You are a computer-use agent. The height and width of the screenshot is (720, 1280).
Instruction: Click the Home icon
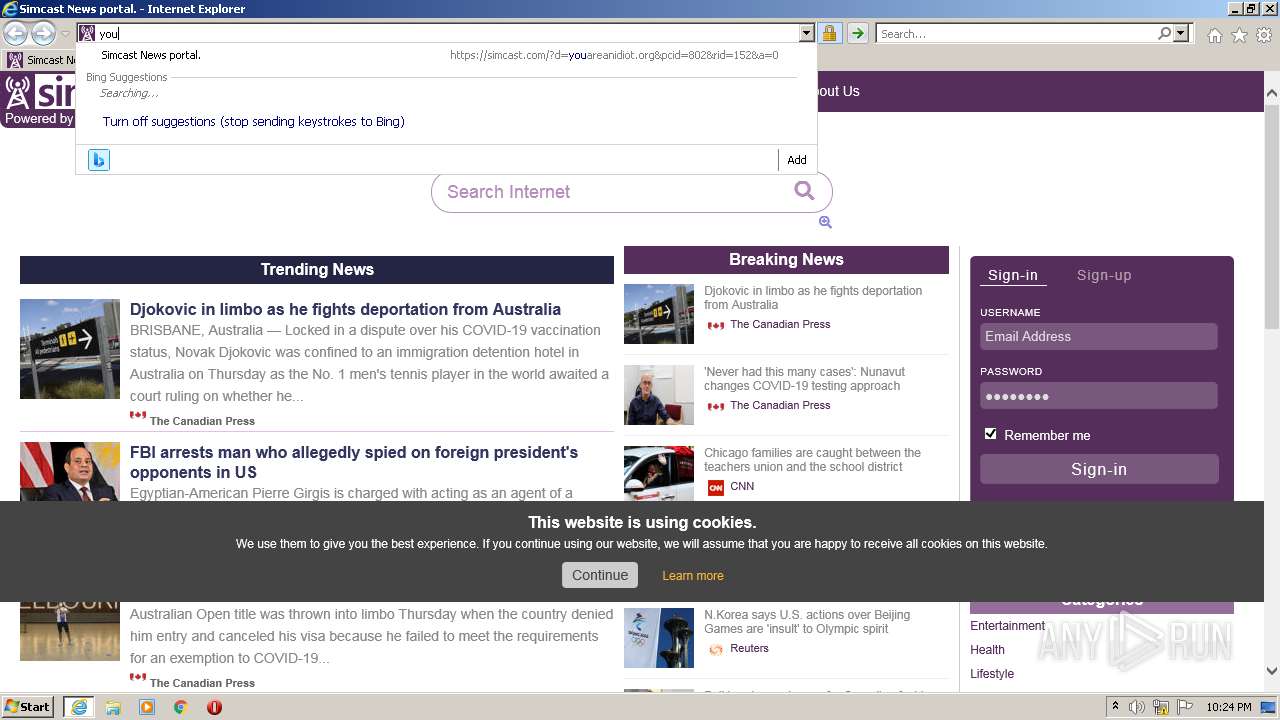pos(1214,35)
